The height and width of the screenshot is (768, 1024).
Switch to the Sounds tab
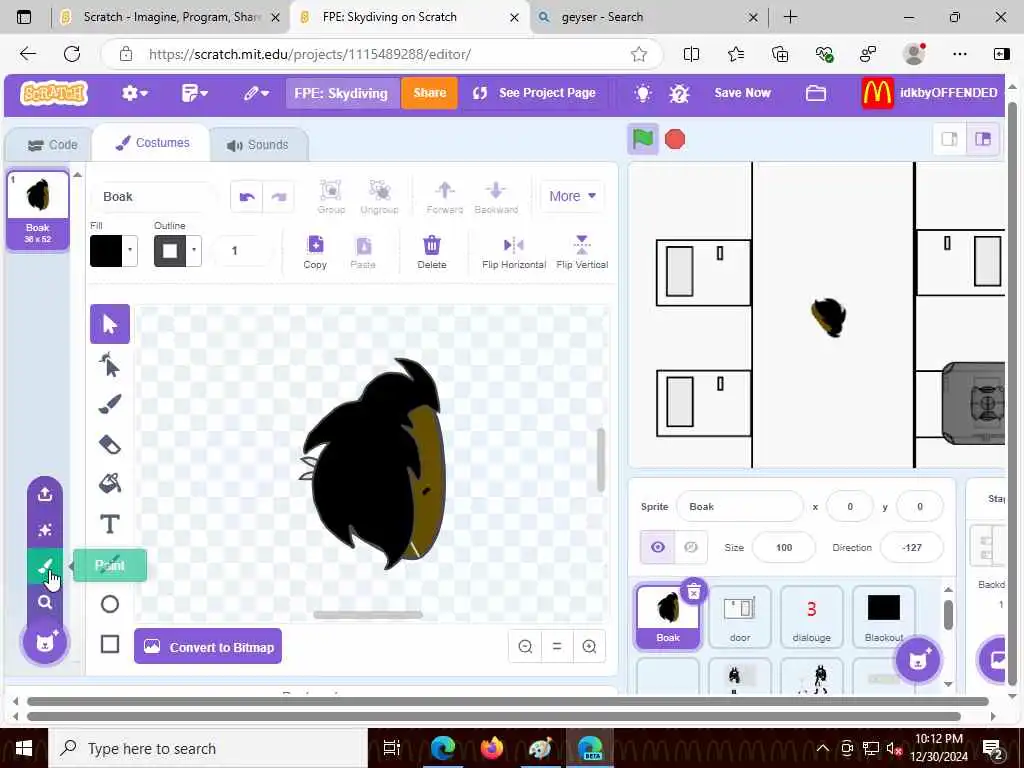tap(258, 145)
